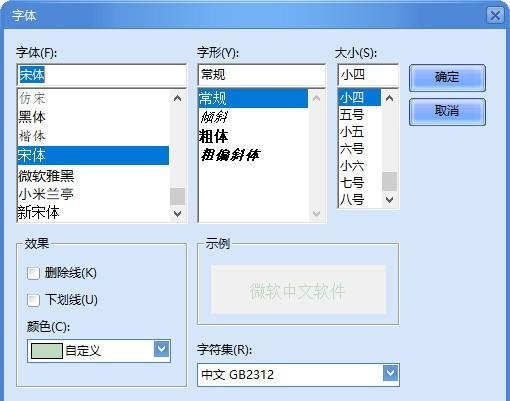The width and height of the screenshot is (510, 401).
Task: Click the 字形 style input field
Action: (261, 75)
